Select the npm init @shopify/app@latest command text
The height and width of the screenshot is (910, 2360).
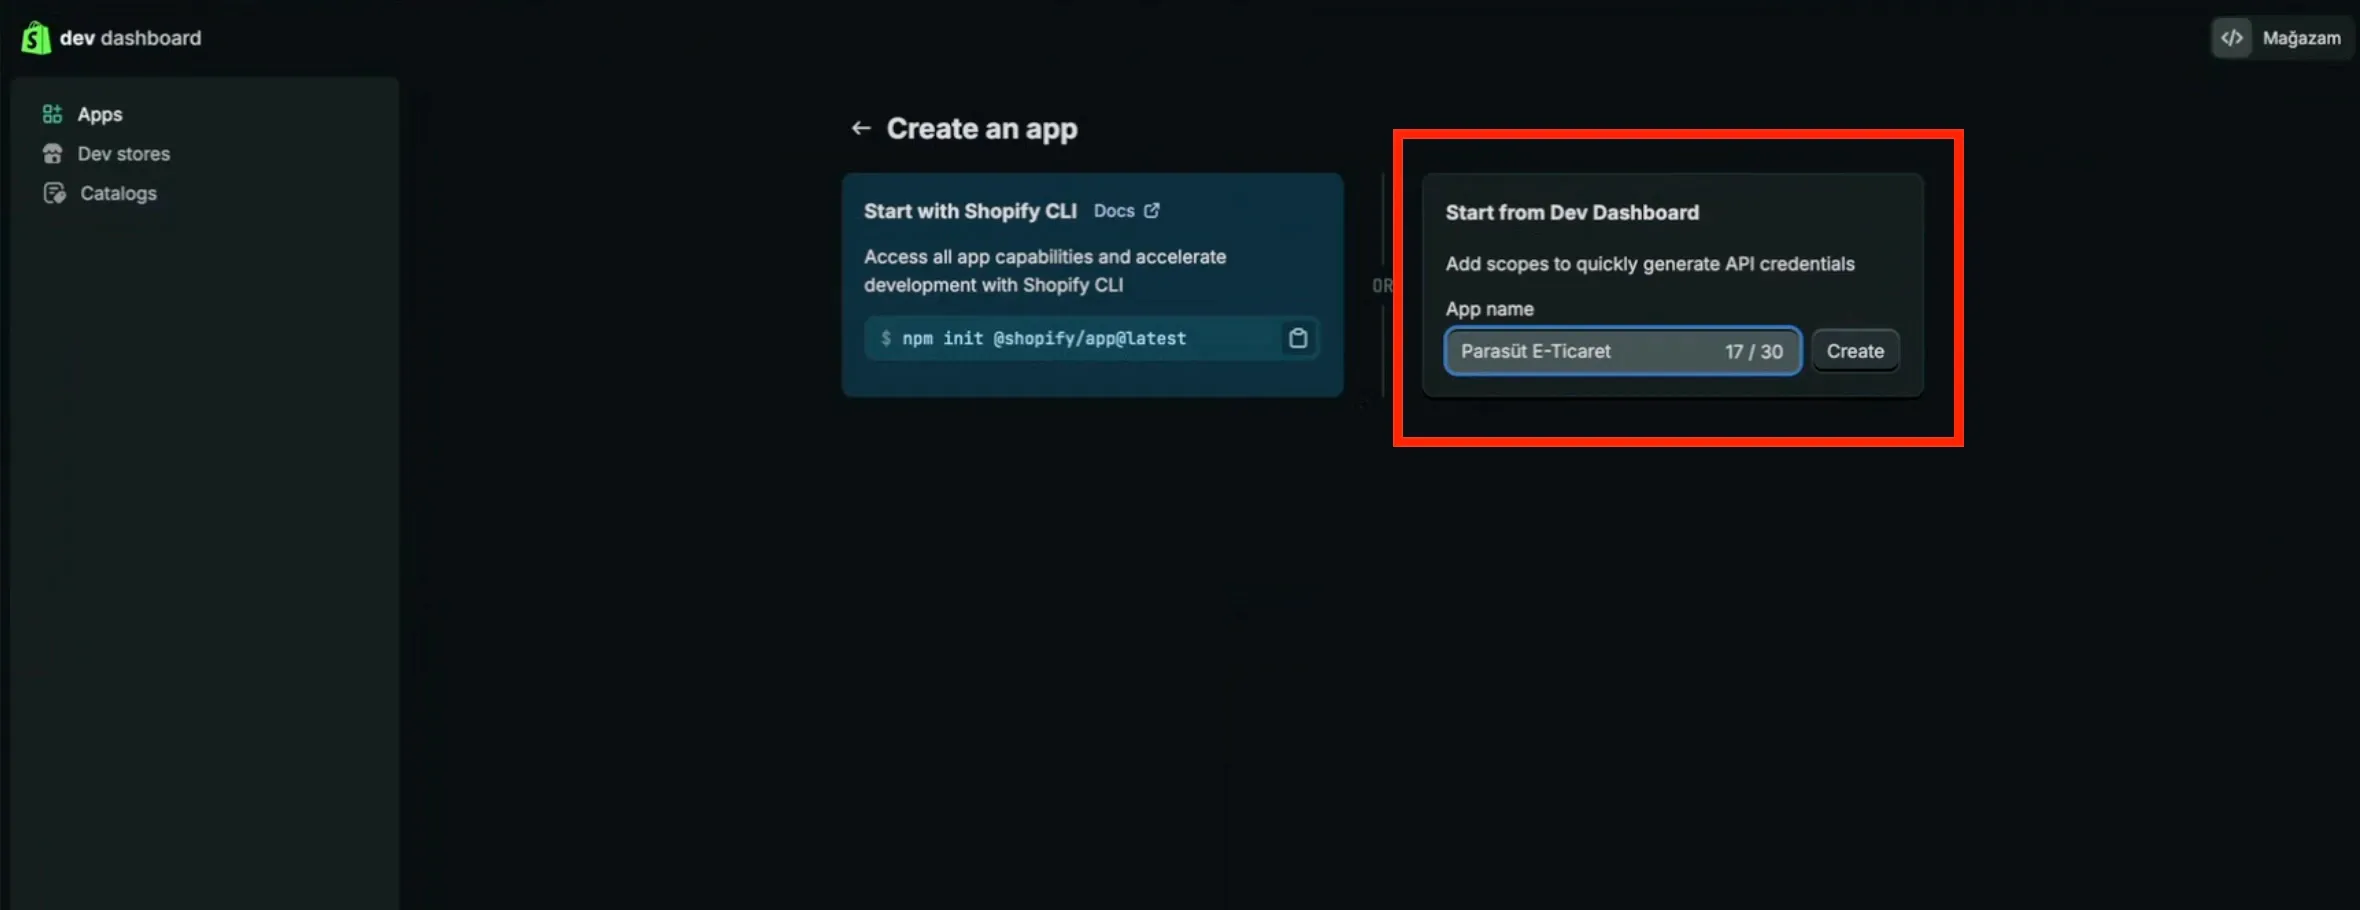click(1044, 338)
